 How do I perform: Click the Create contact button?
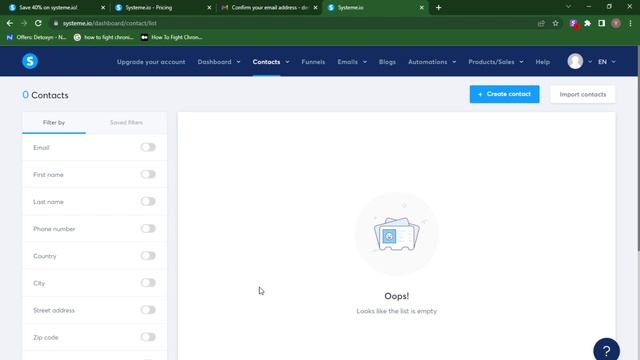point(504,94)
